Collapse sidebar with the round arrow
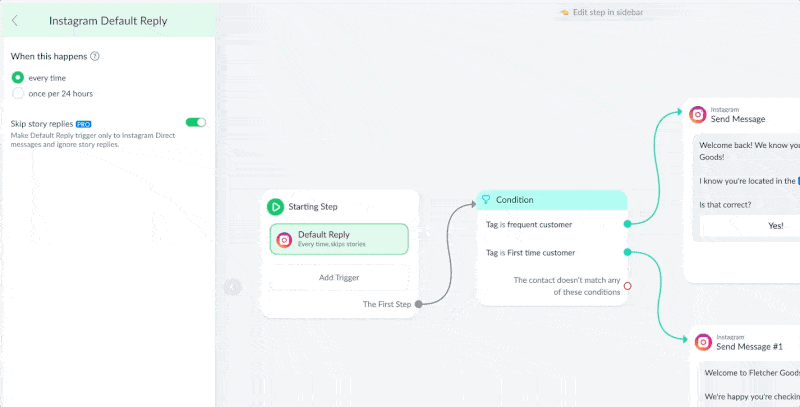The width and height of the screenshot is (800, 407). [233, 287]
